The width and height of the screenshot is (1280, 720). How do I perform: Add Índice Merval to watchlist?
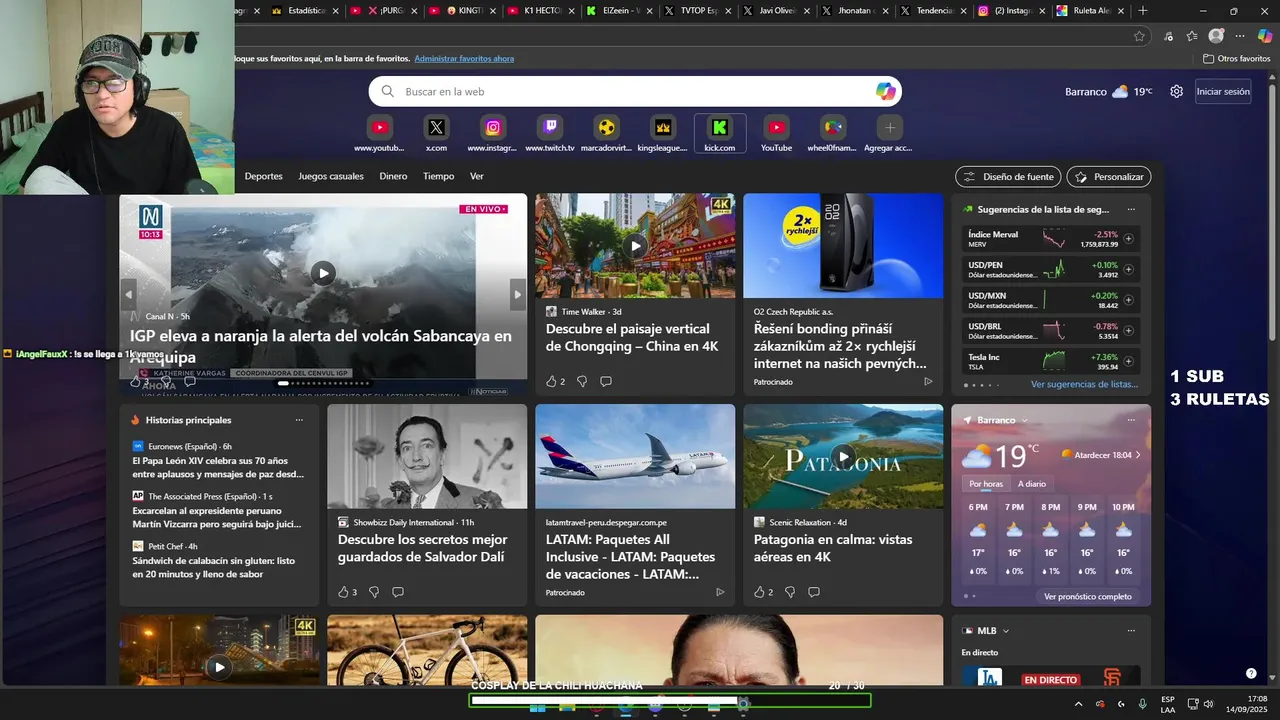1128,239
